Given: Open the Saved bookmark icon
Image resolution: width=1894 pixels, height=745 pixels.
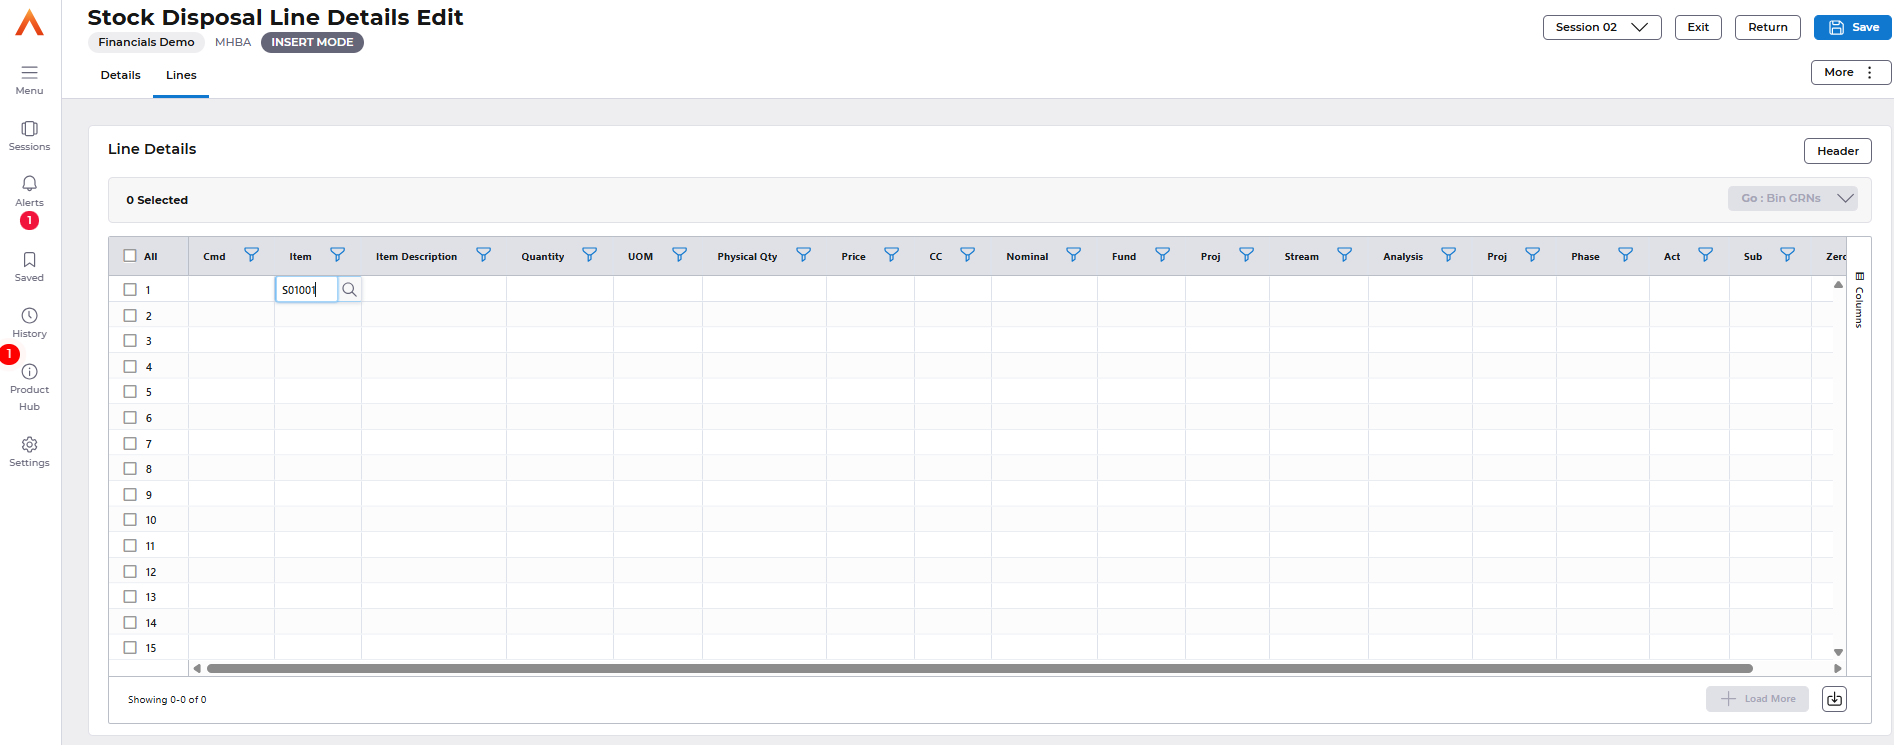Looking at the screenshot, I should [30, 259].
